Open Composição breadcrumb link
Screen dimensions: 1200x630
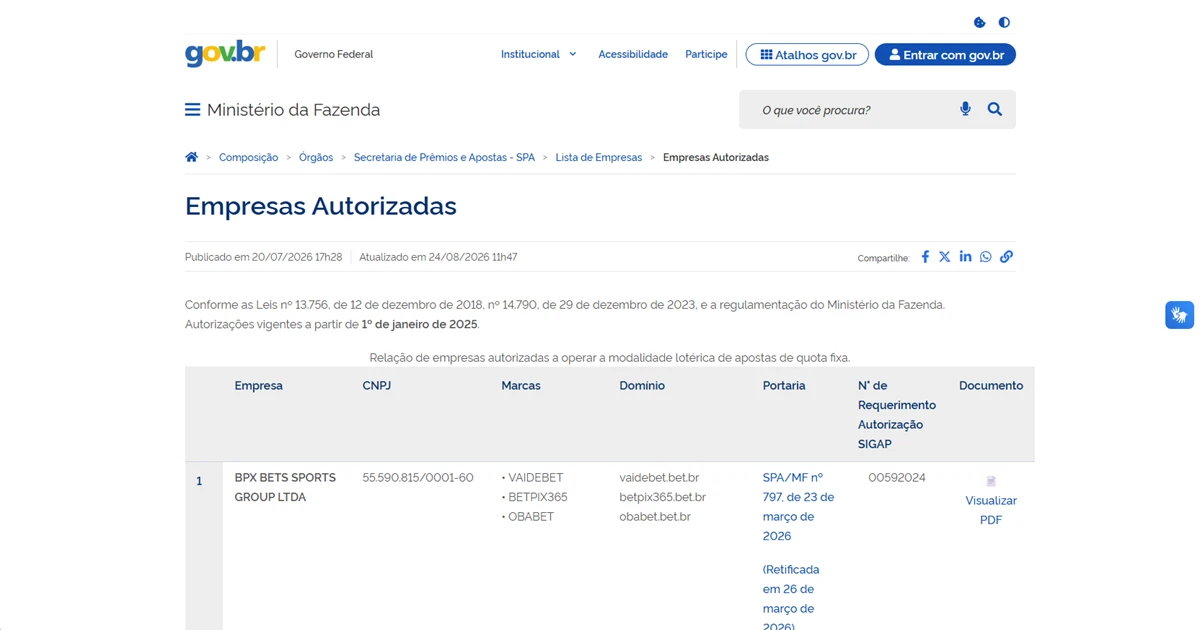(248, 157)
